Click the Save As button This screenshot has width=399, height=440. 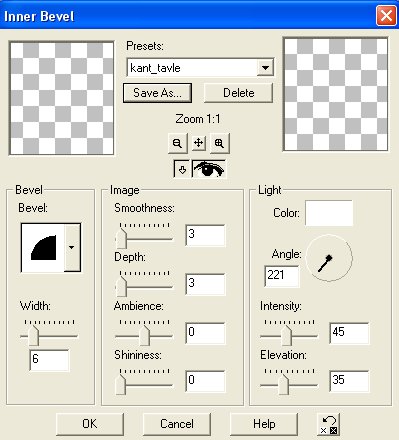(x=157, y=93)
